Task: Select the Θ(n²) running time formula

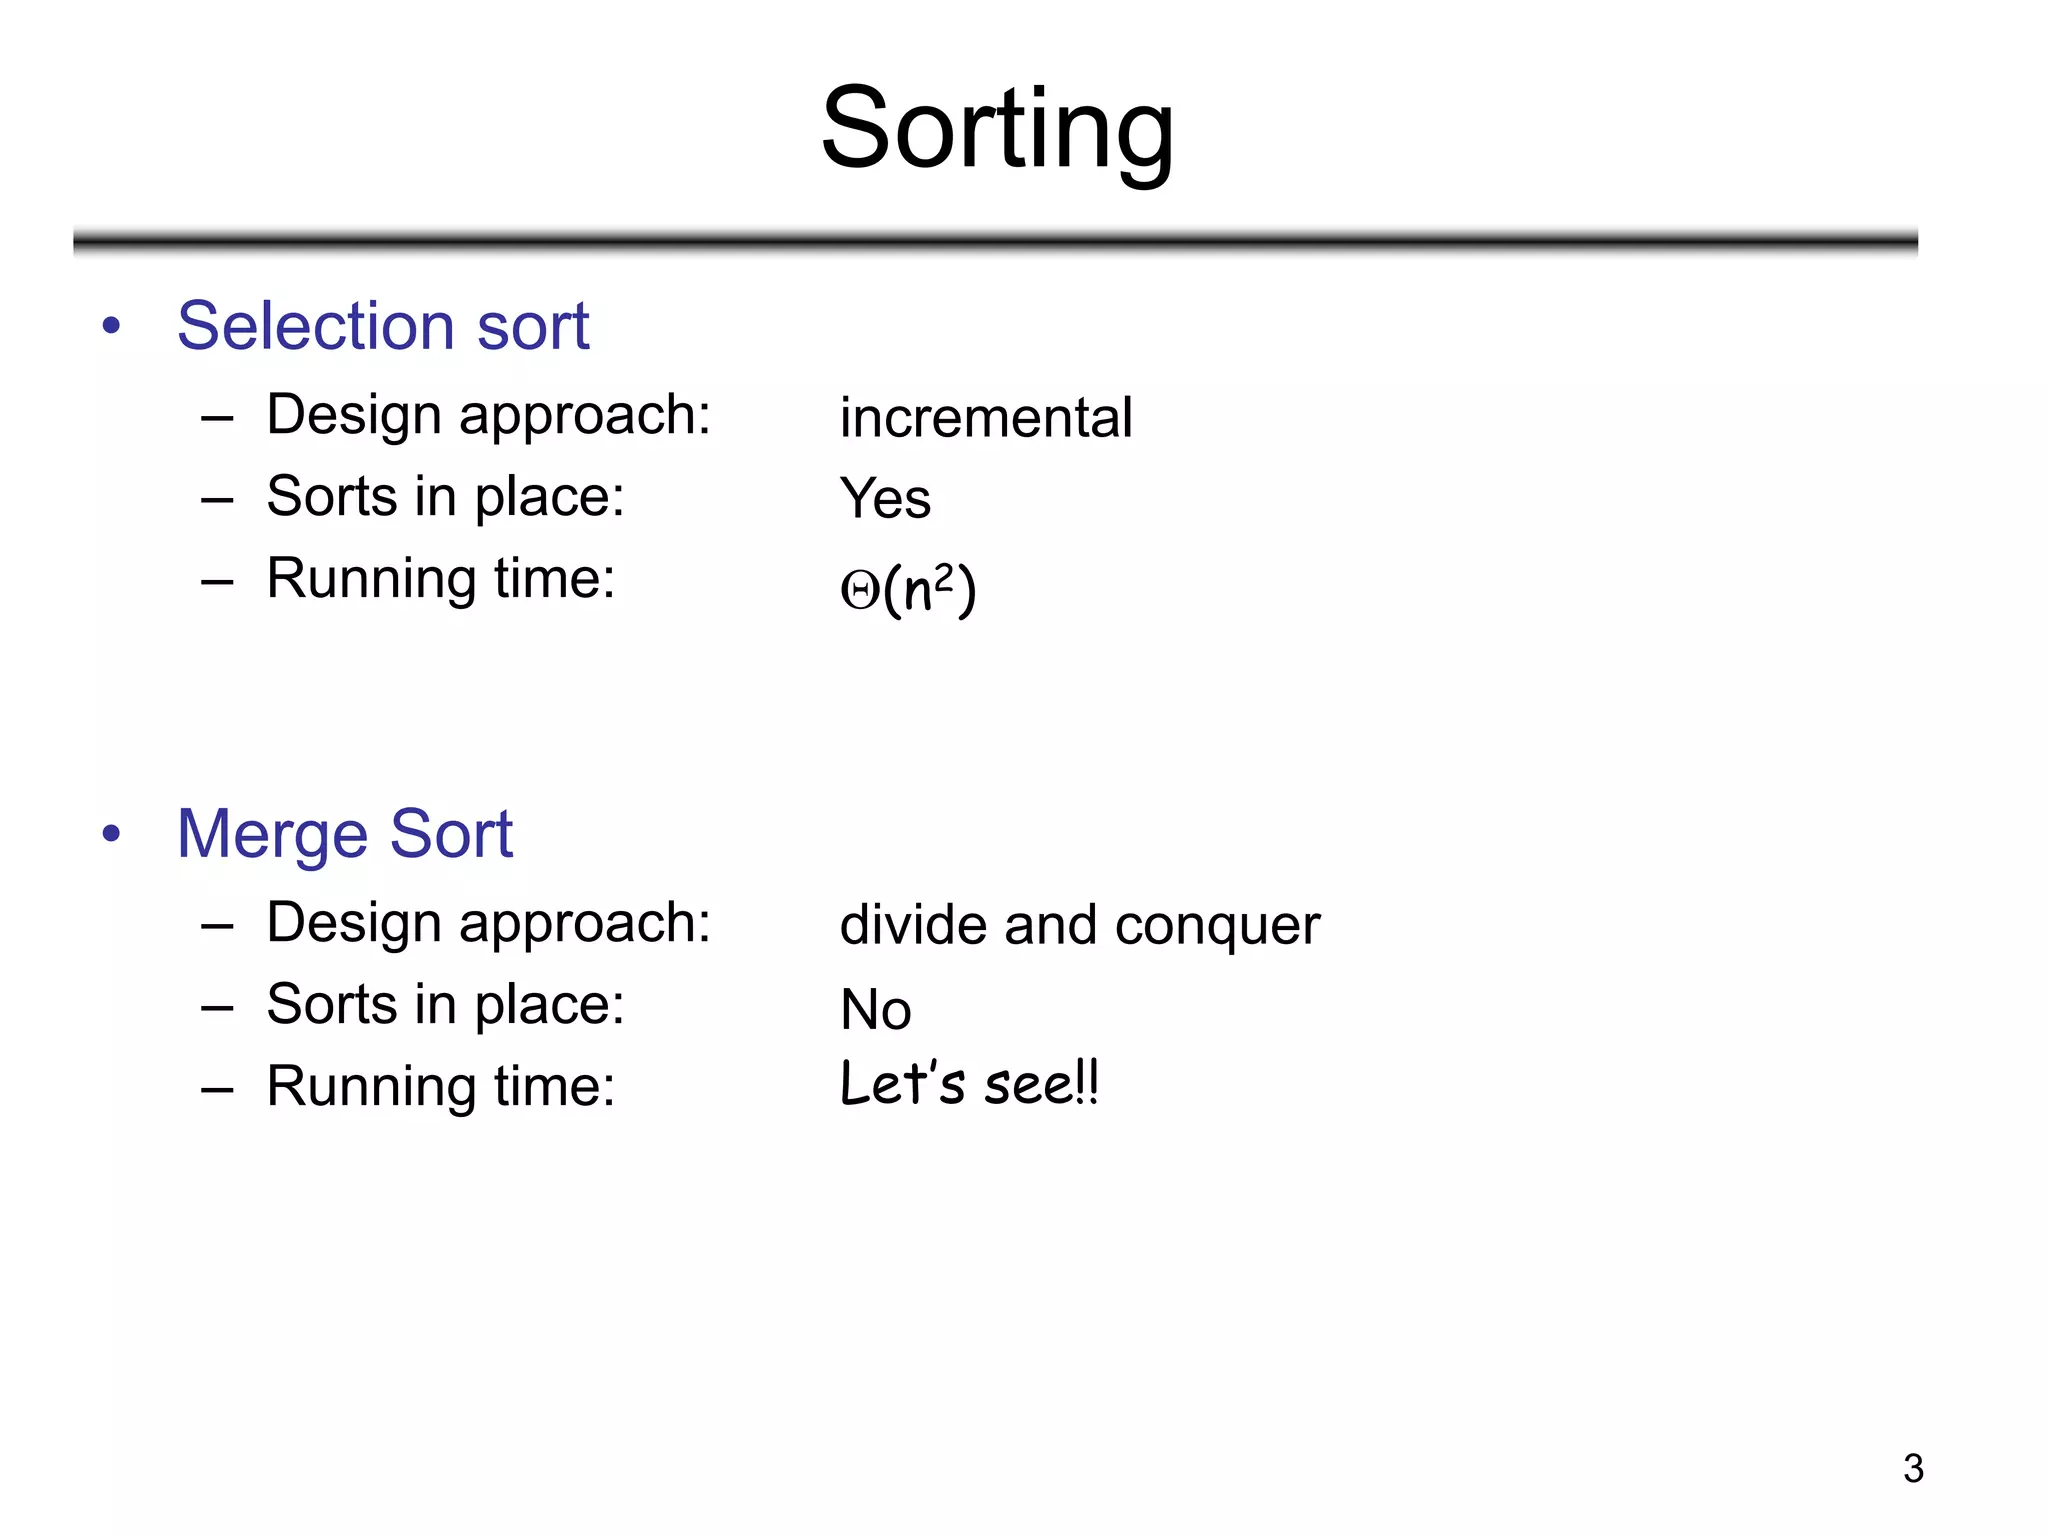Action: coord(908,589)
